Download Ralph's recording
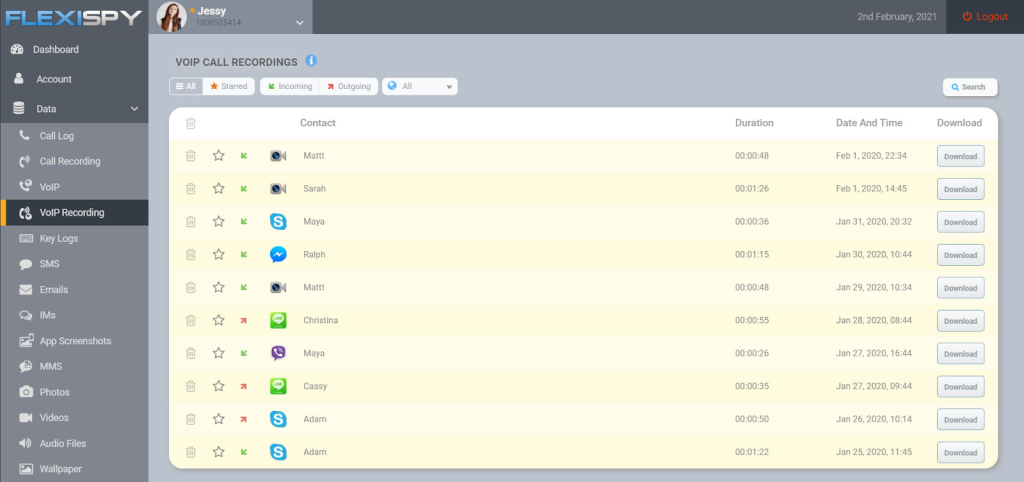 pyautogui.click(x=961, y=255)
